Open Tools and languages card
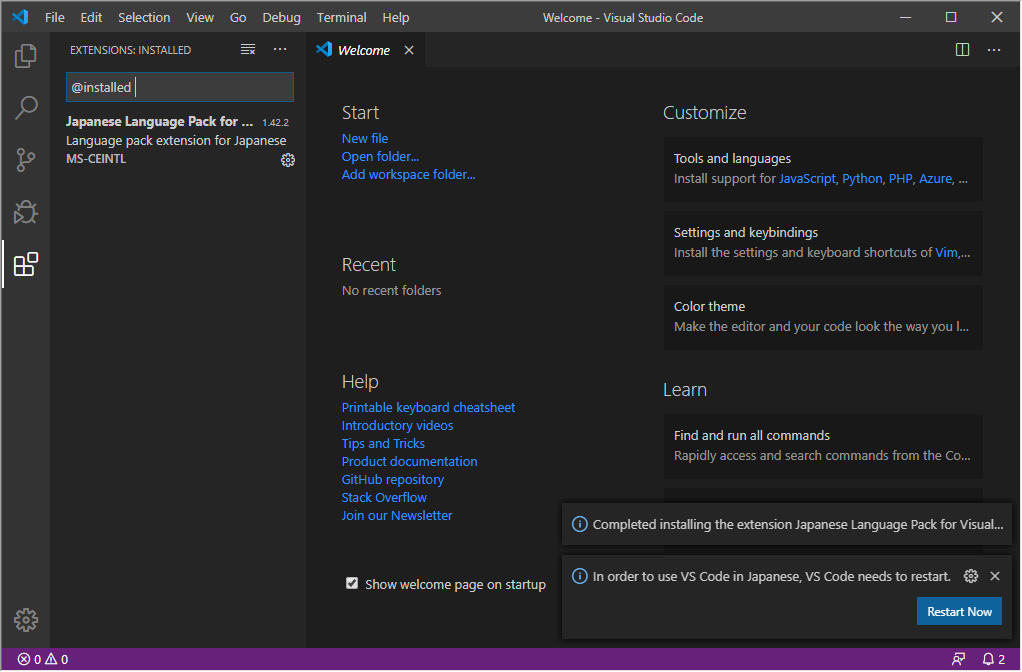Viewport: 1022px width, 672px height. pyautogui.click(x=823, y=169)
